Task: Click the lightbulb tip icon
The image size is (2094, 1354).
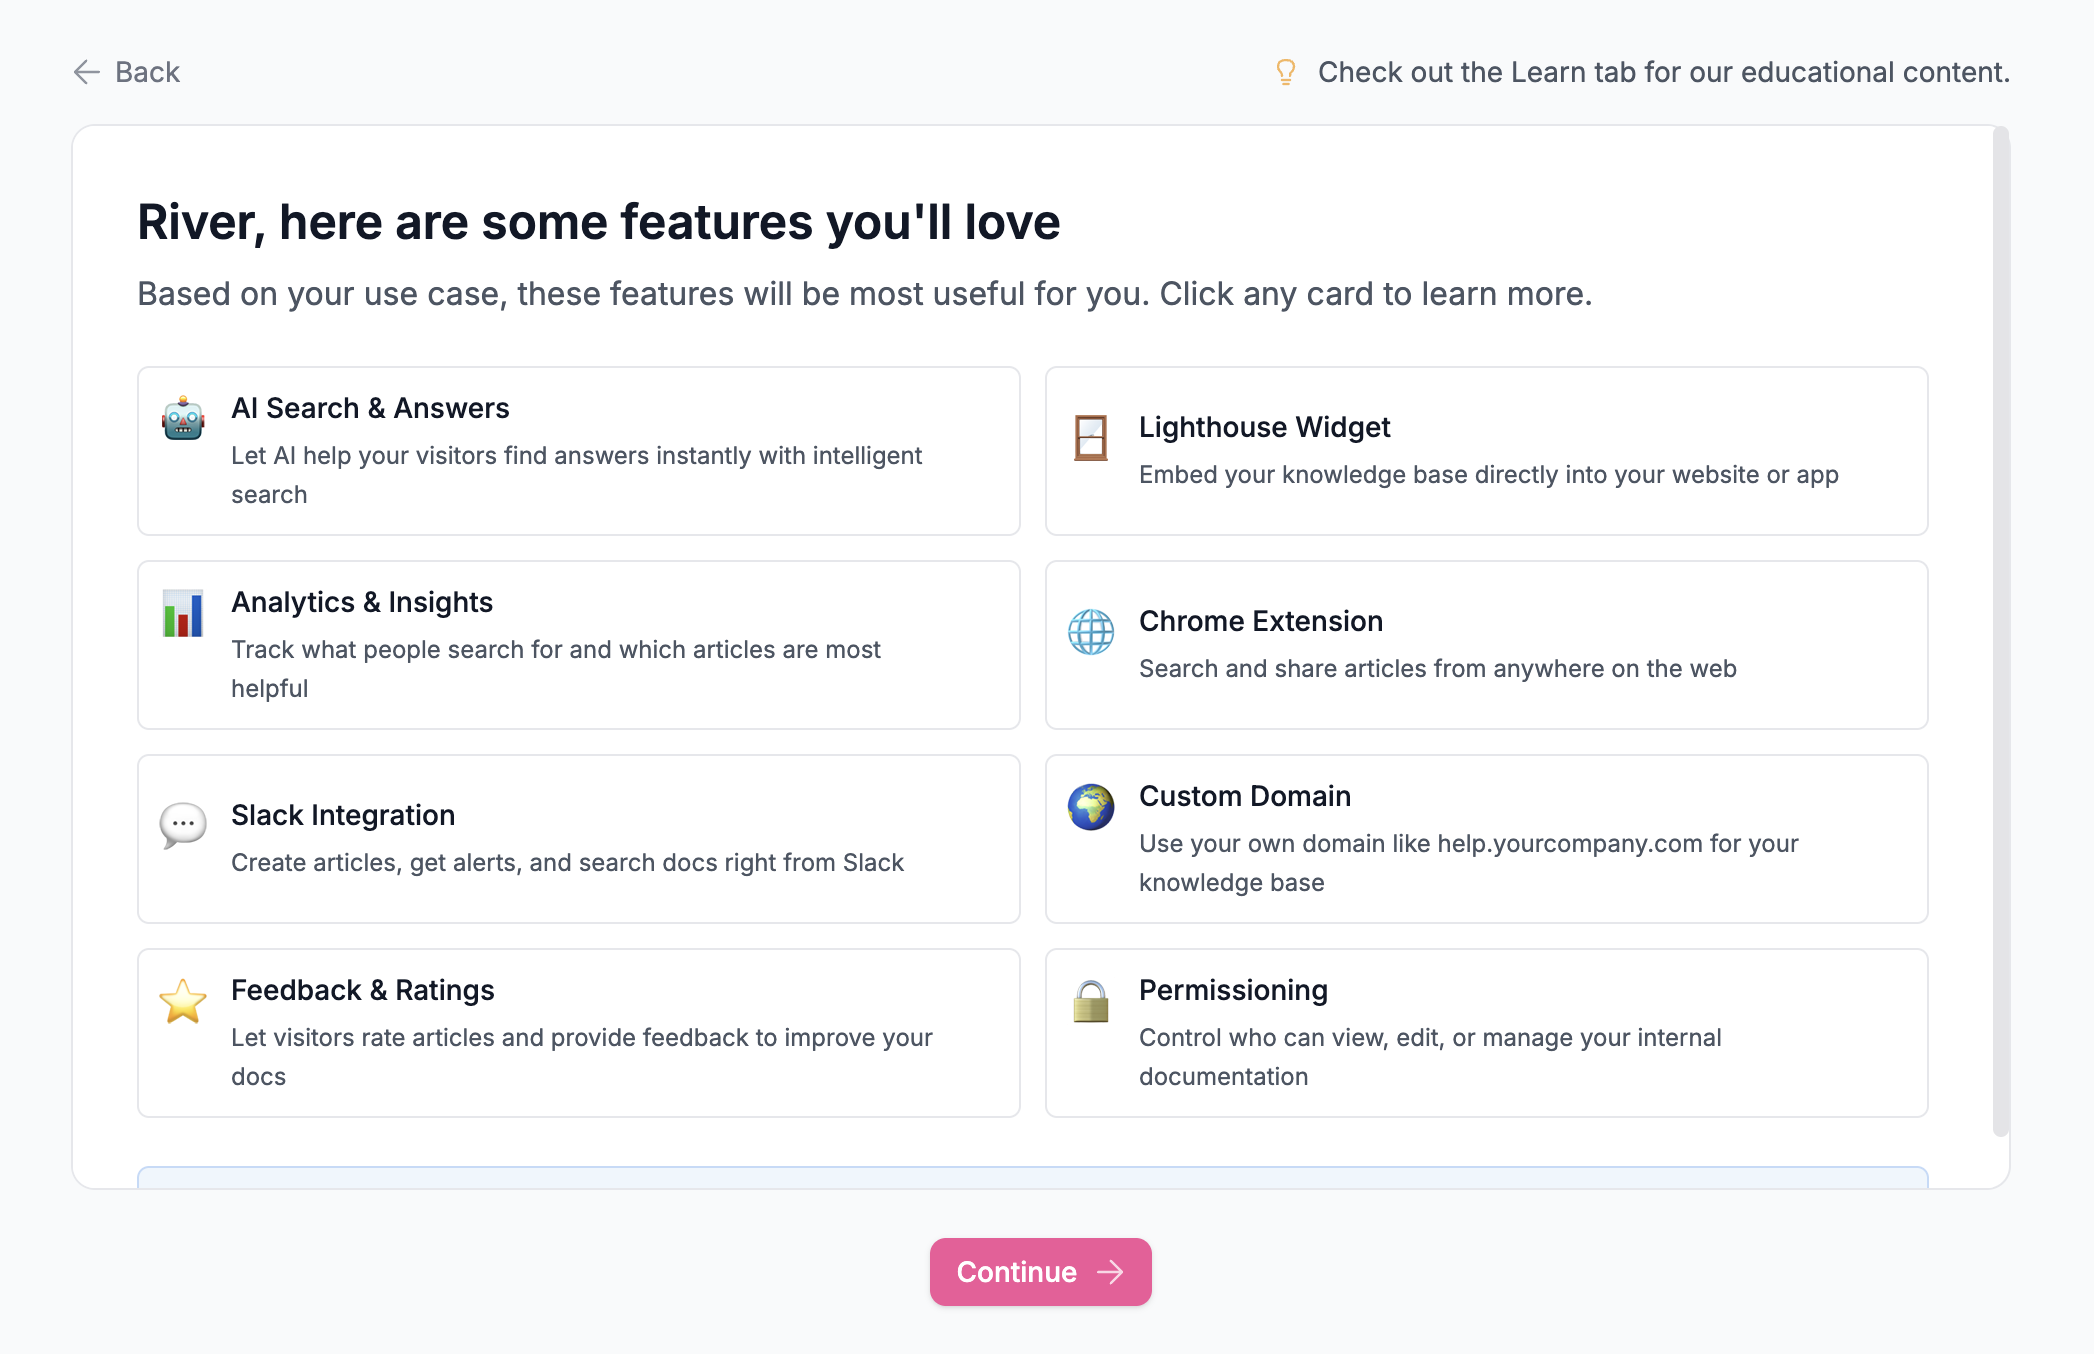Action: [1286, 72]
